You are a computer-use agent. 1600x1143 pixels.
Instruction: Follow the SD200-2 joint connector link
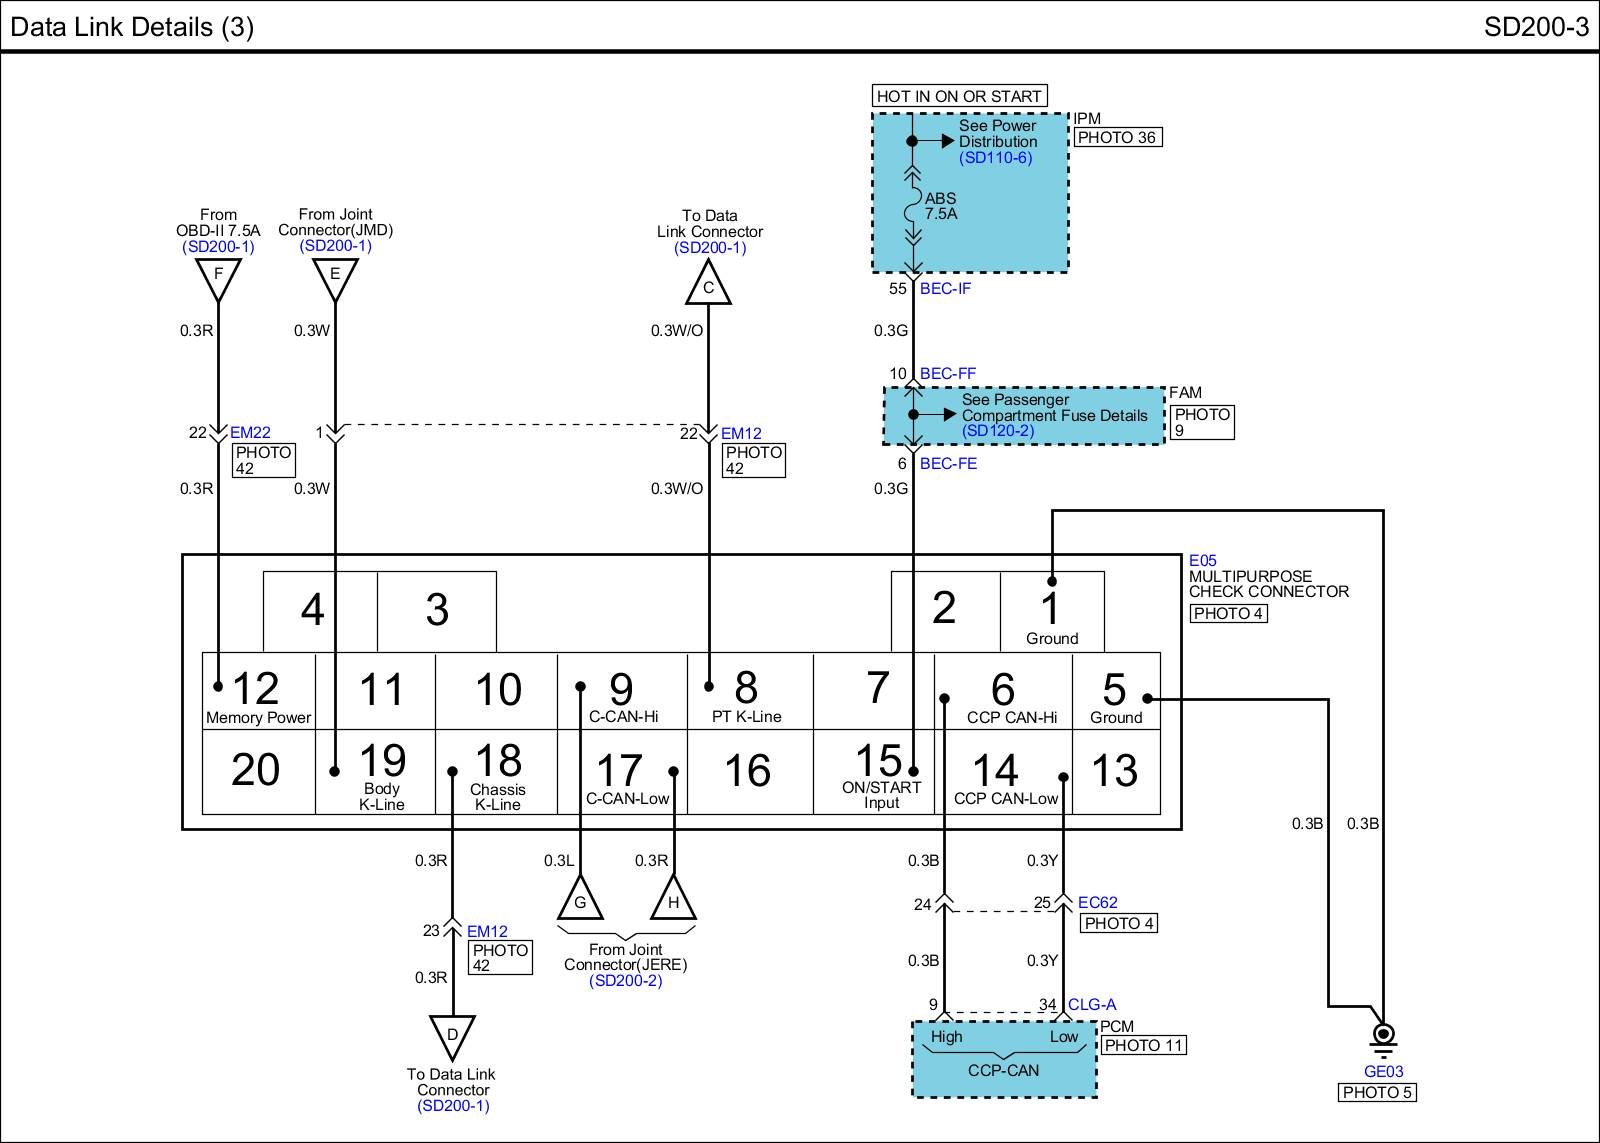pyautogui.click(x=626, y=981)
